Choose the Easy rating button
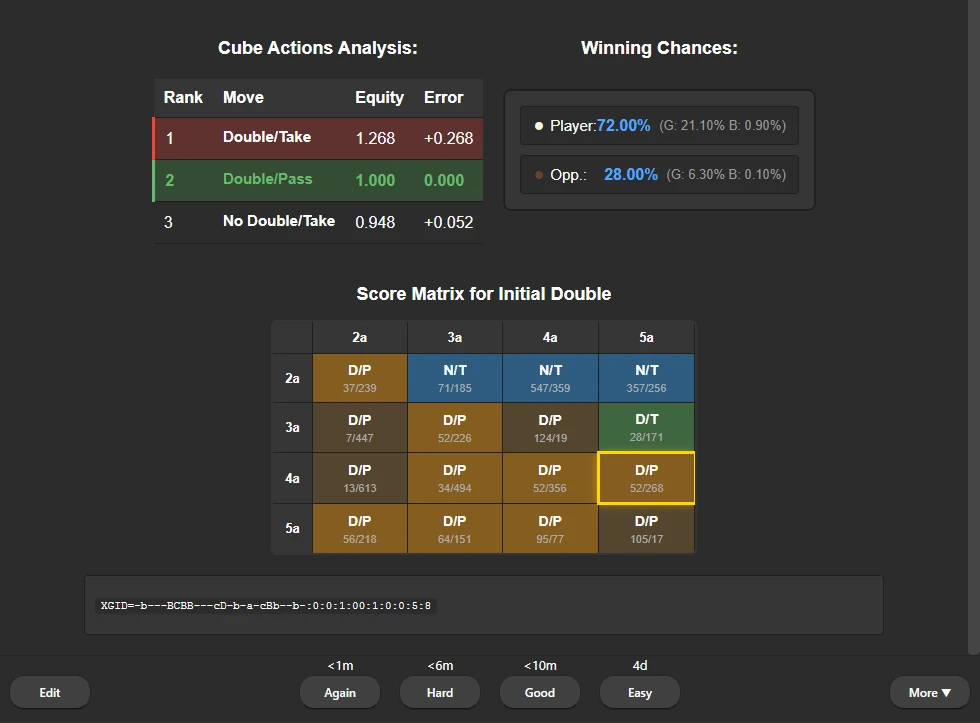This screenshot has width=980, height=723. (x=639, y=692)
